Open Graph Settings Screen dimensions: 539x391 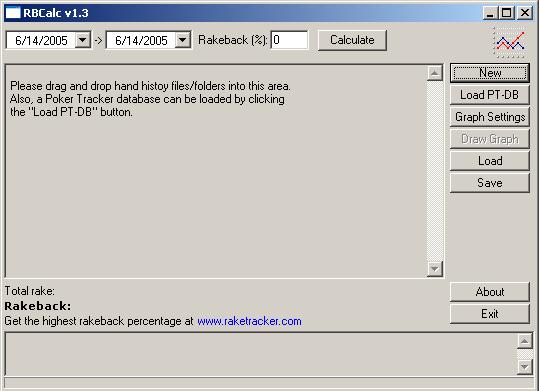tap(490, 117)
